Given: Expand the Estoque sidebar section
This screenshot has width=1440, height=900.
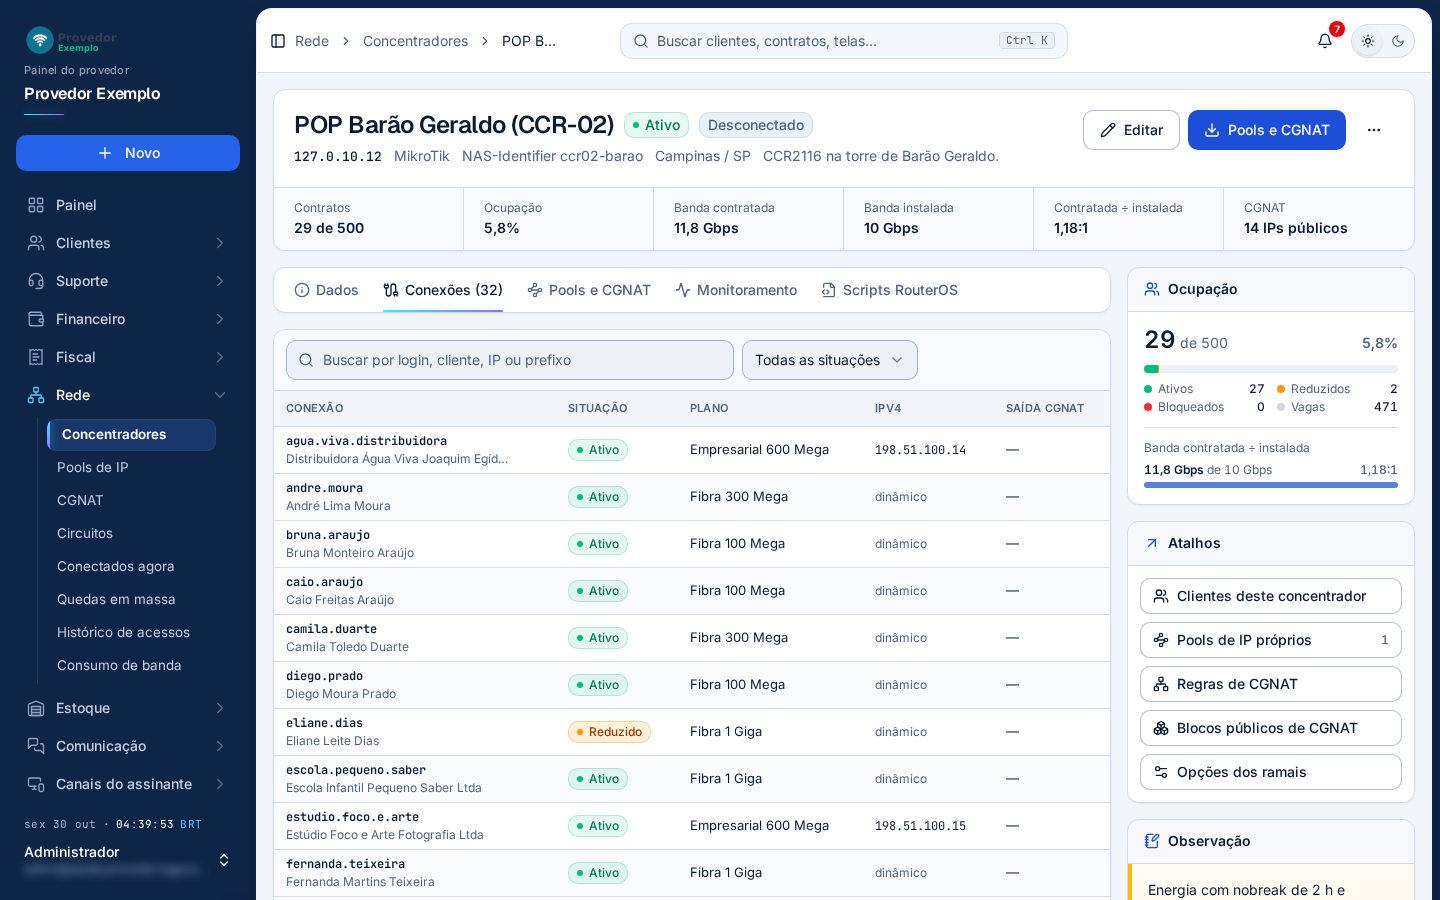Looking at the screenshot, I should pos(128,708).
